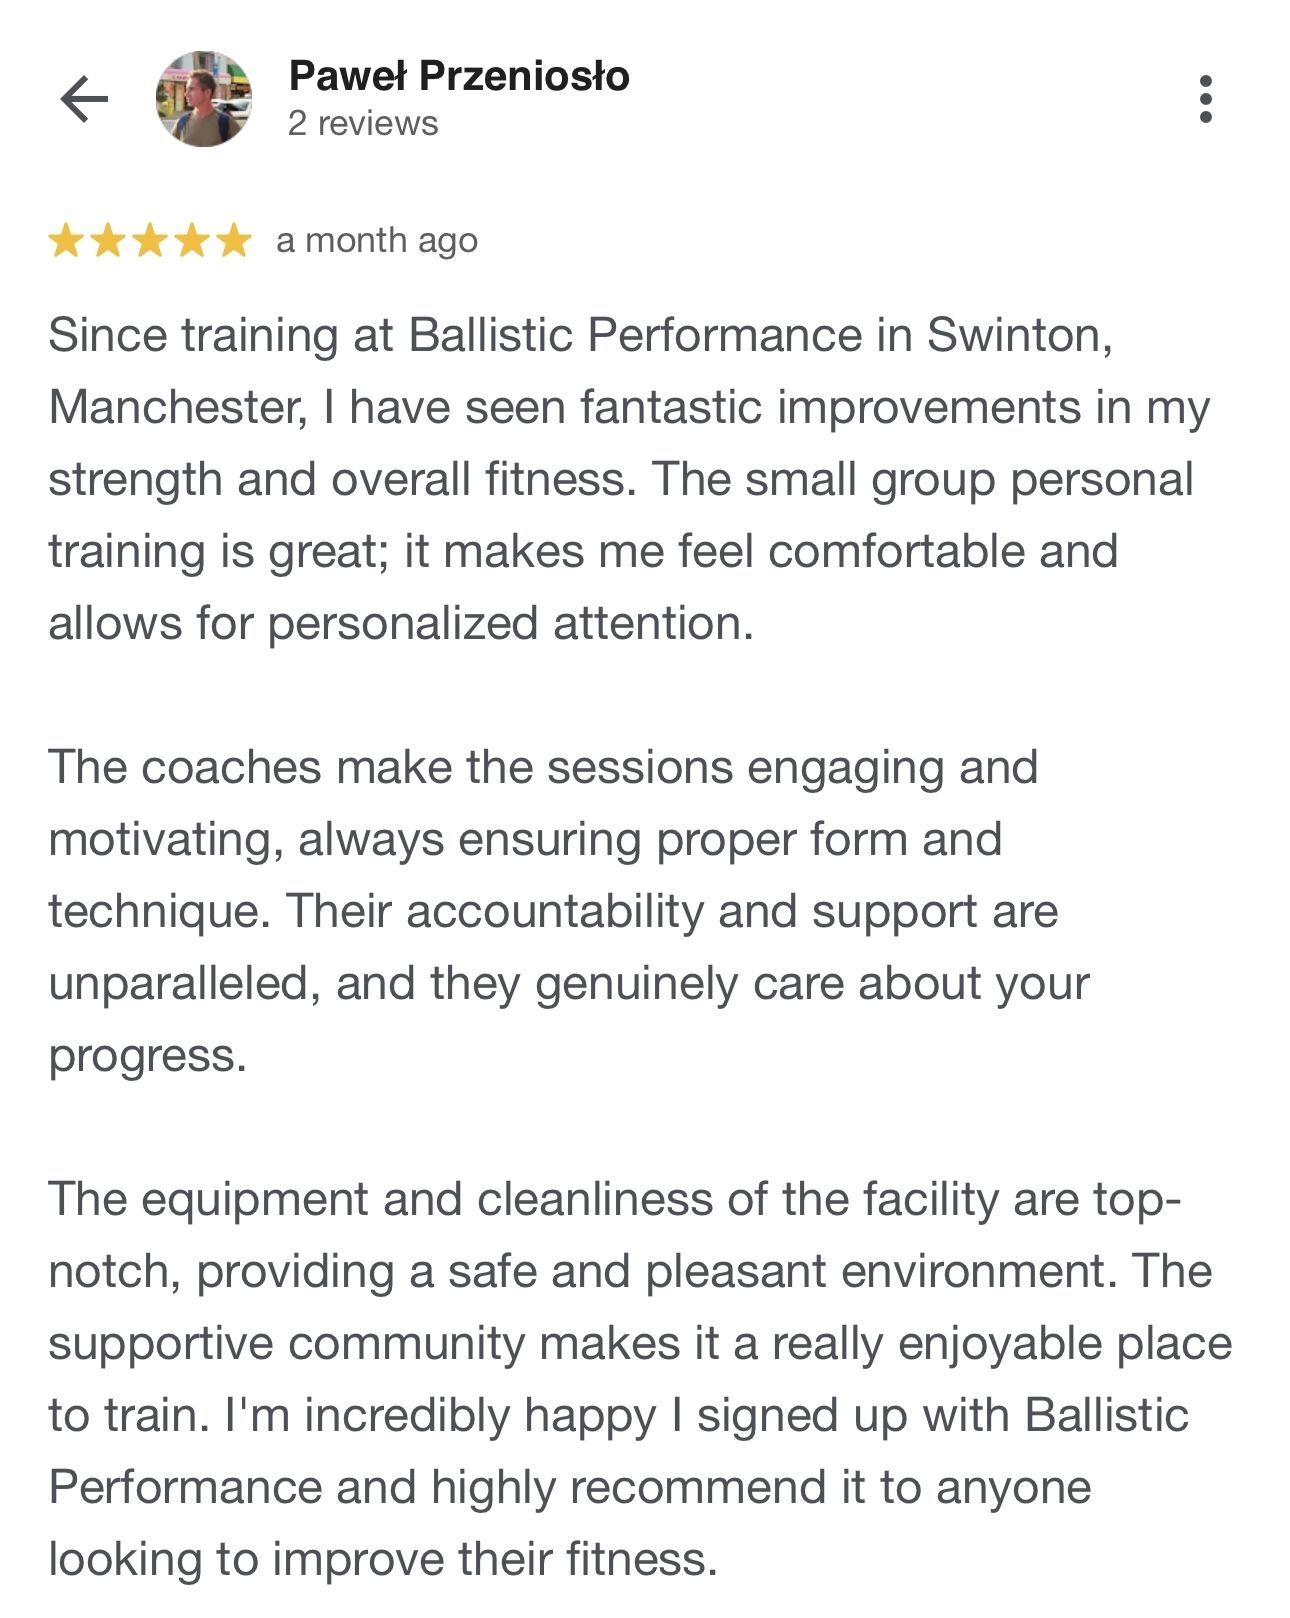Open reviewer name Paweł Przeniosło
Viewport: 1290px width, 1618px height.
click(459, 76)
